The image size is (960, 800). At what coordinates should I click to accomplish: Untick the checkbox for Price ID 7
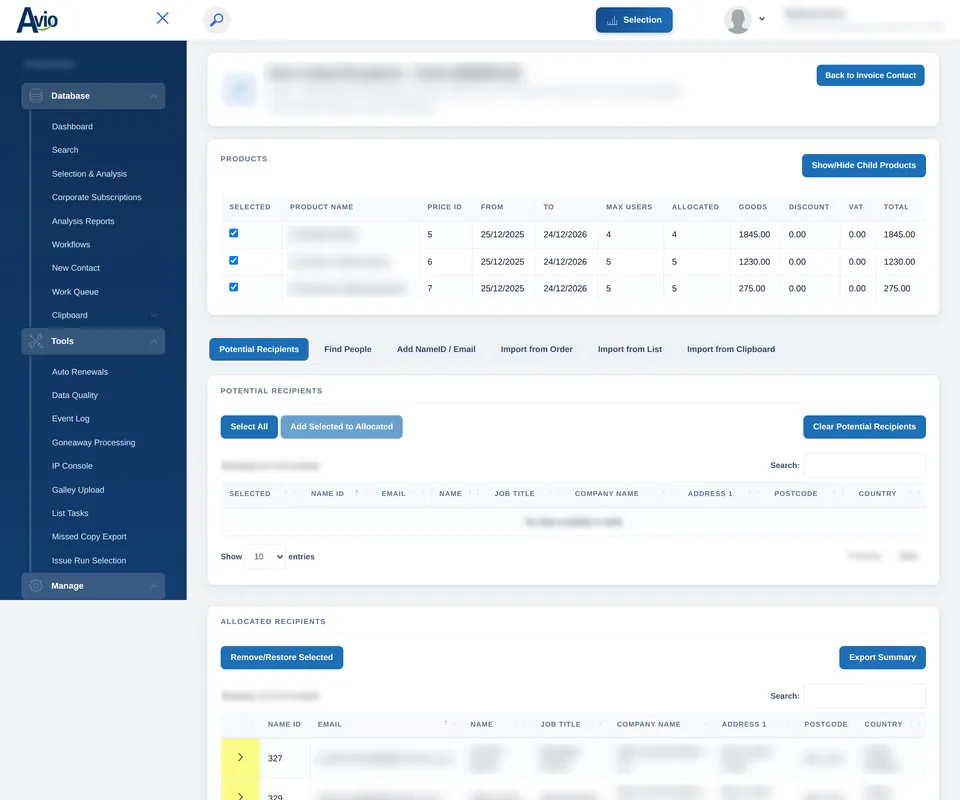click(x=233, y=287)
